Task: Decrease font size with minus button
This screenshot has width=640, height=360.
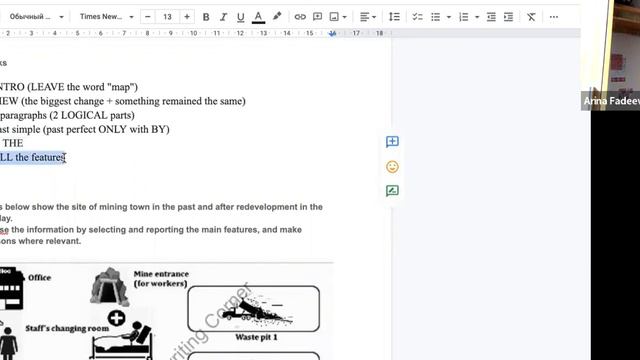Action: (148, 17)
